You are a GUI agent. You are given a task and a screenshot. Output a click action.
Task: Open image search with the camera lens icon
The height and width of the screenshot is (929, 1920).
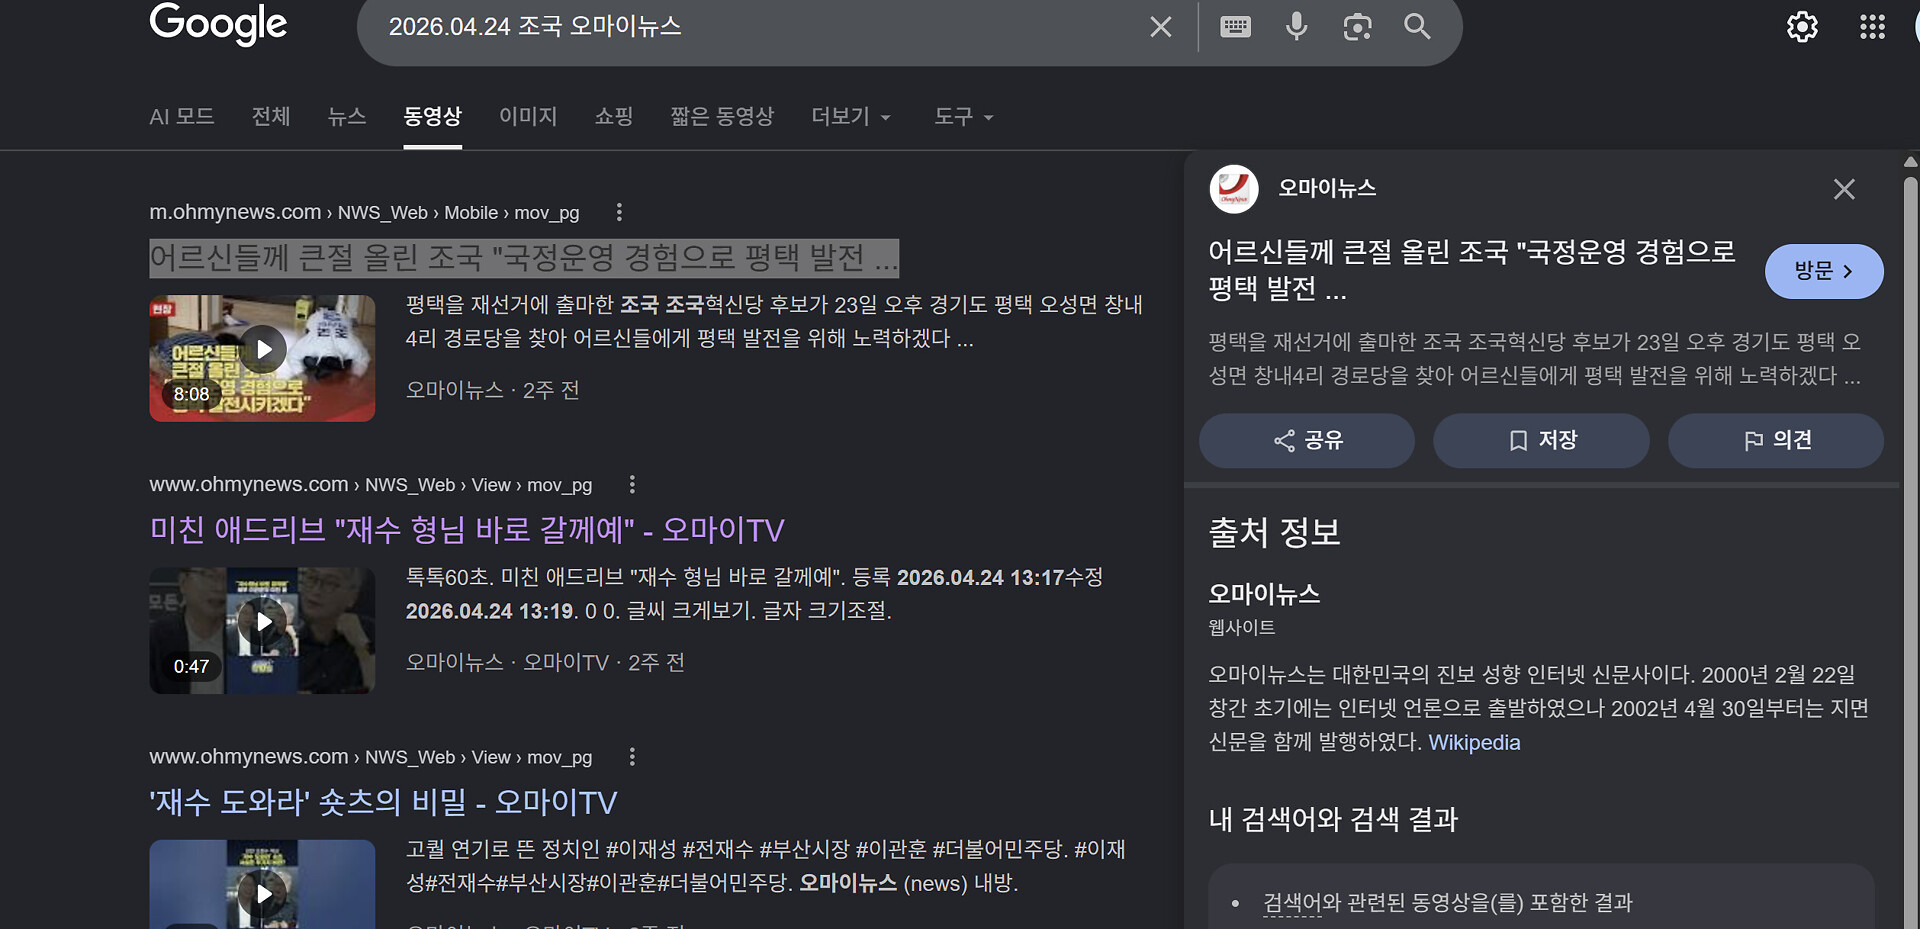tap(1357, 27)
